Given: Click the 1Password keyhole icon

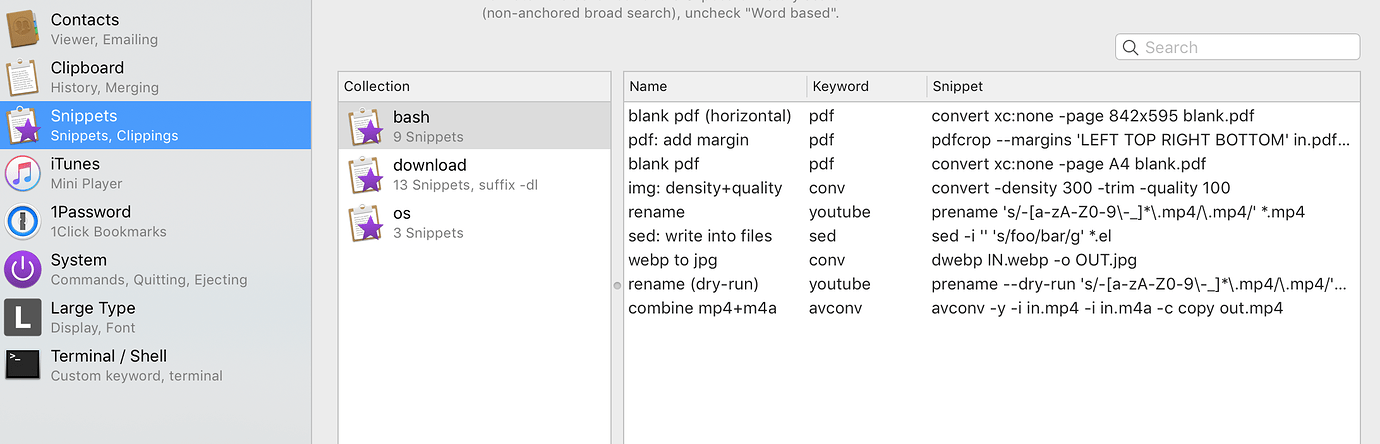Looking at the screenshot, I should coord(23,221).
